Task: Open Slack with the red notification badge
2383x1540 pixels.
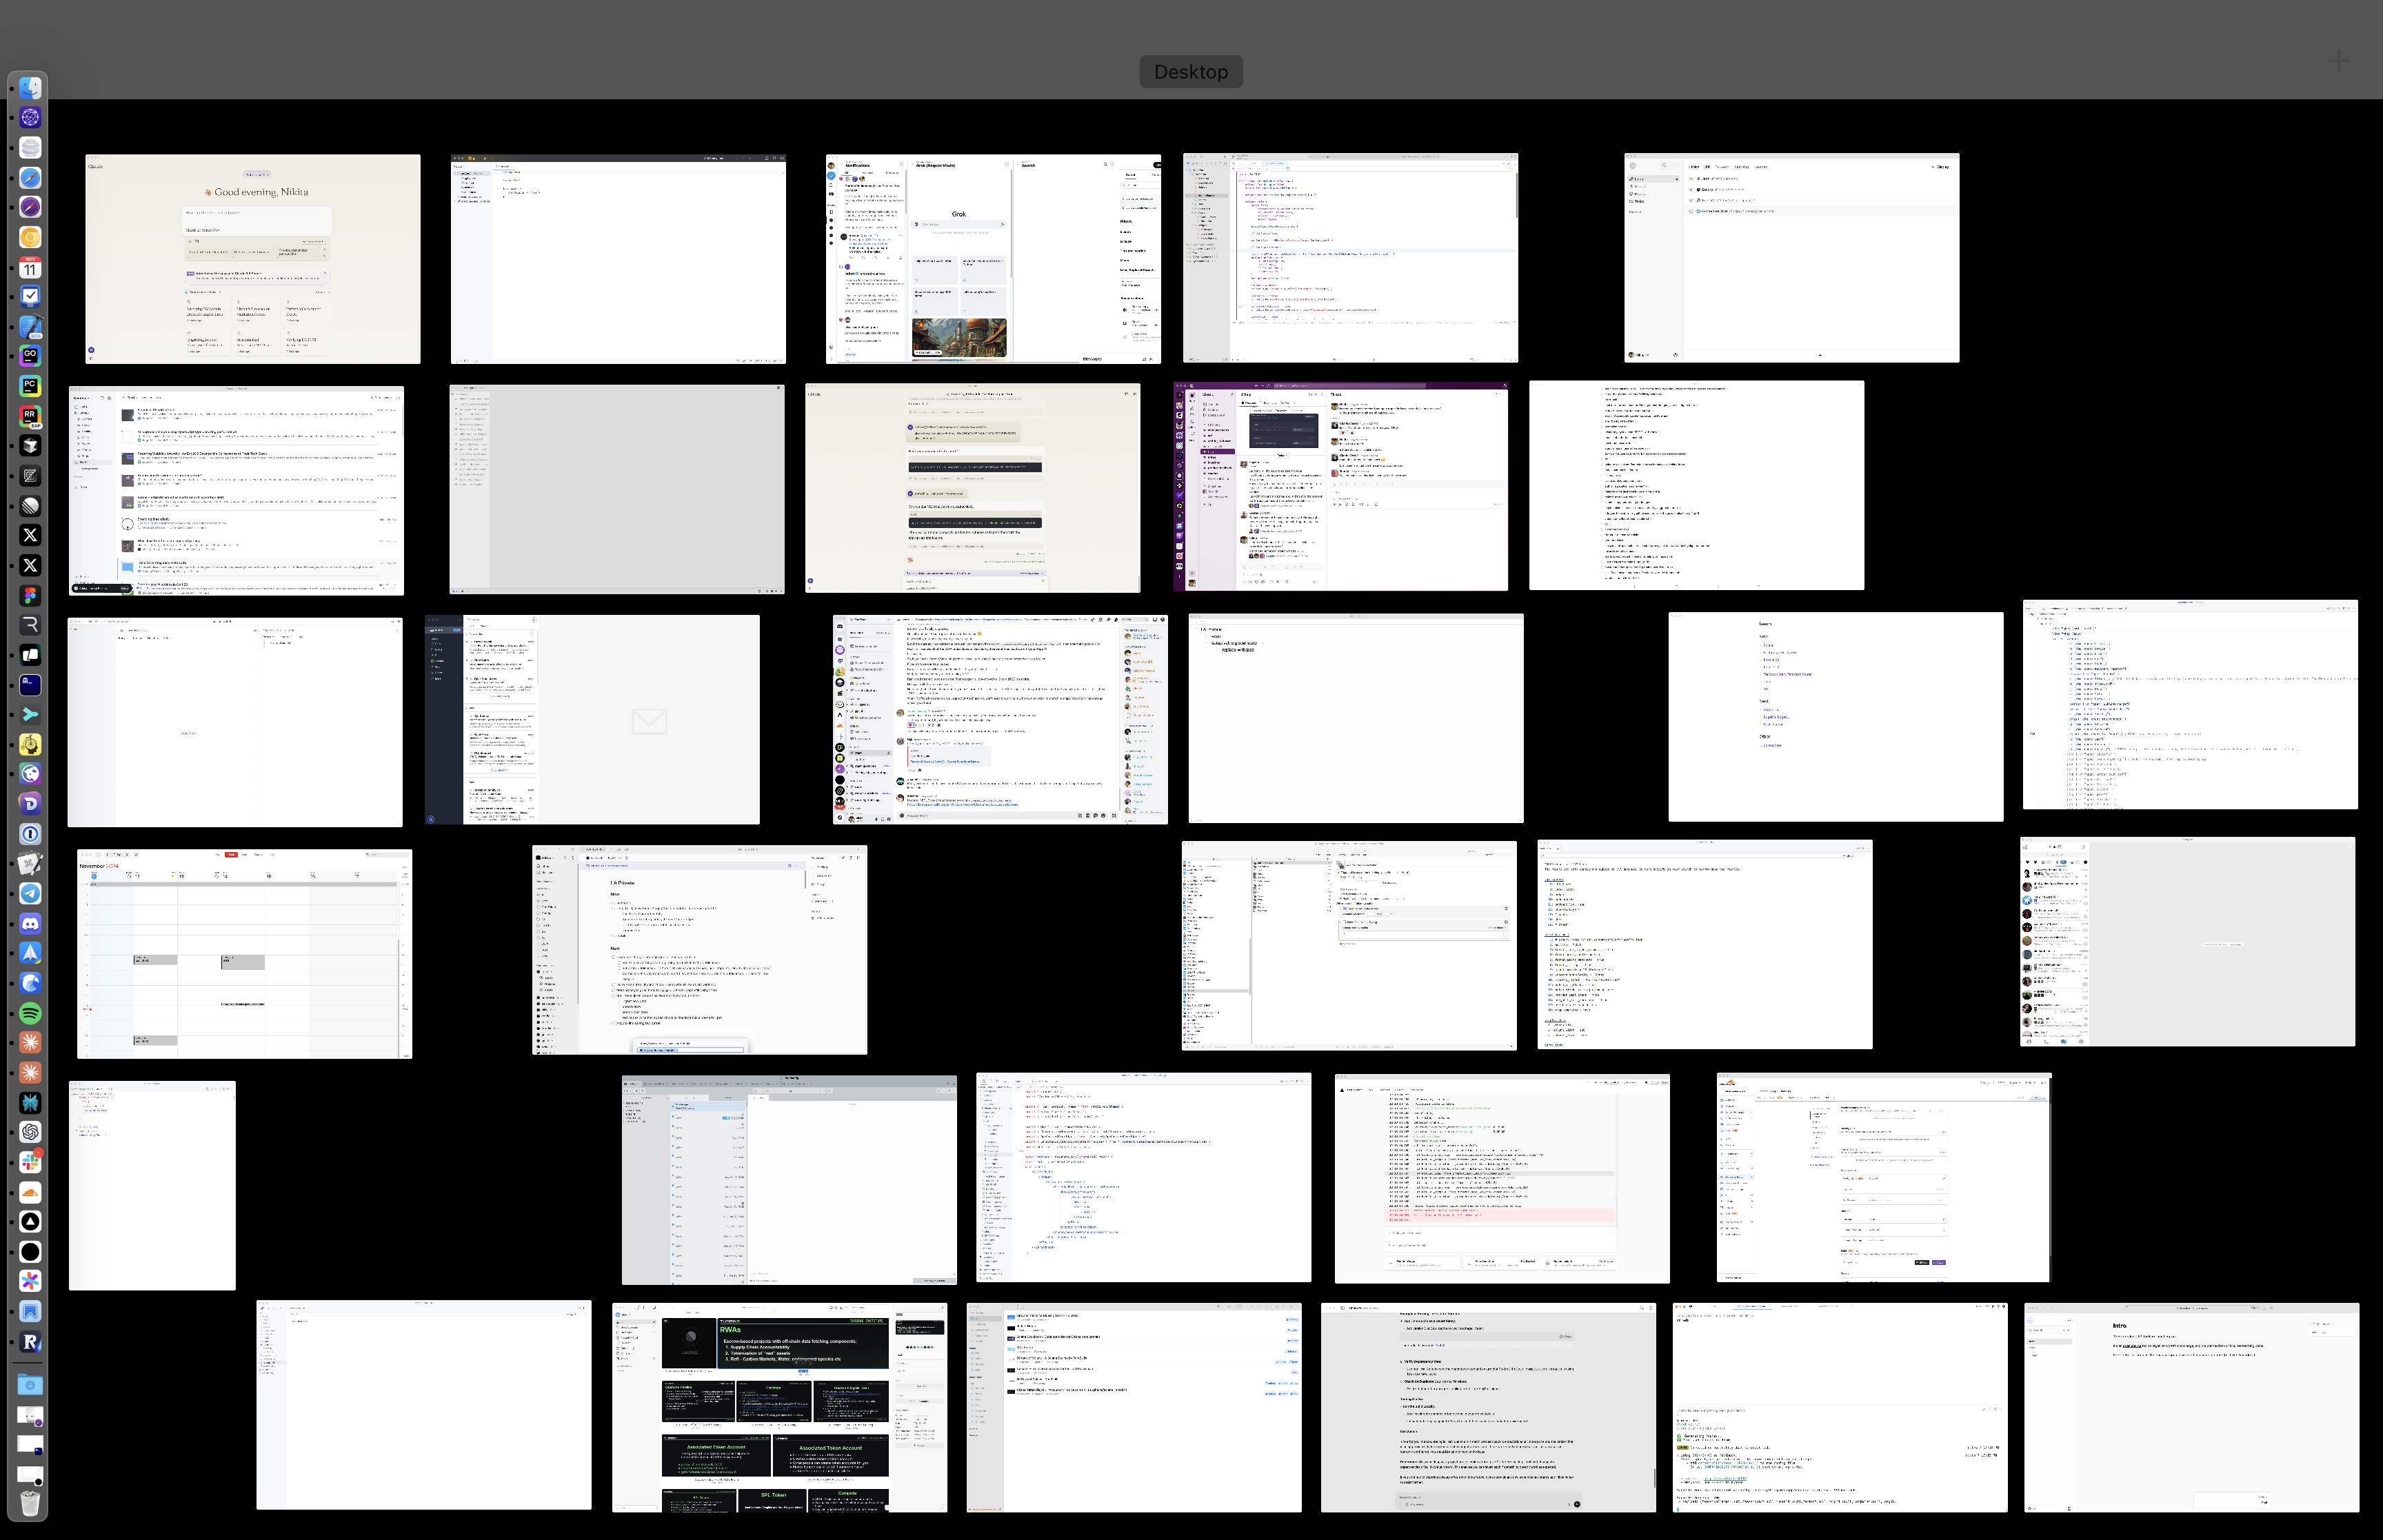Action: (30, 1162)
